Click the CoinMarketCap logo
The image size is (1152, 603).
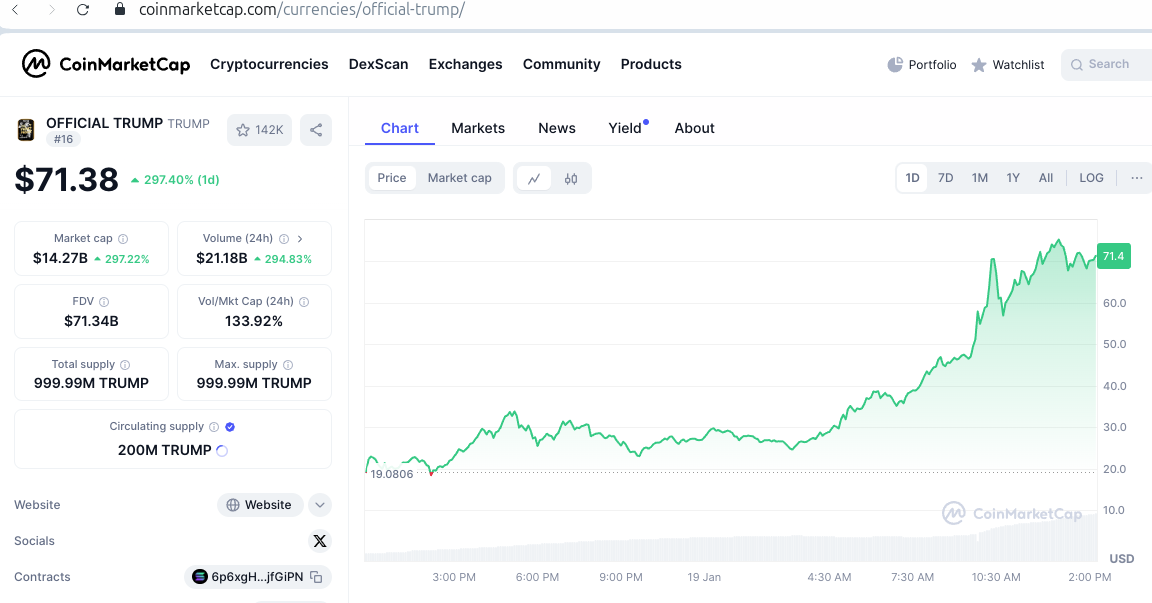106,64
